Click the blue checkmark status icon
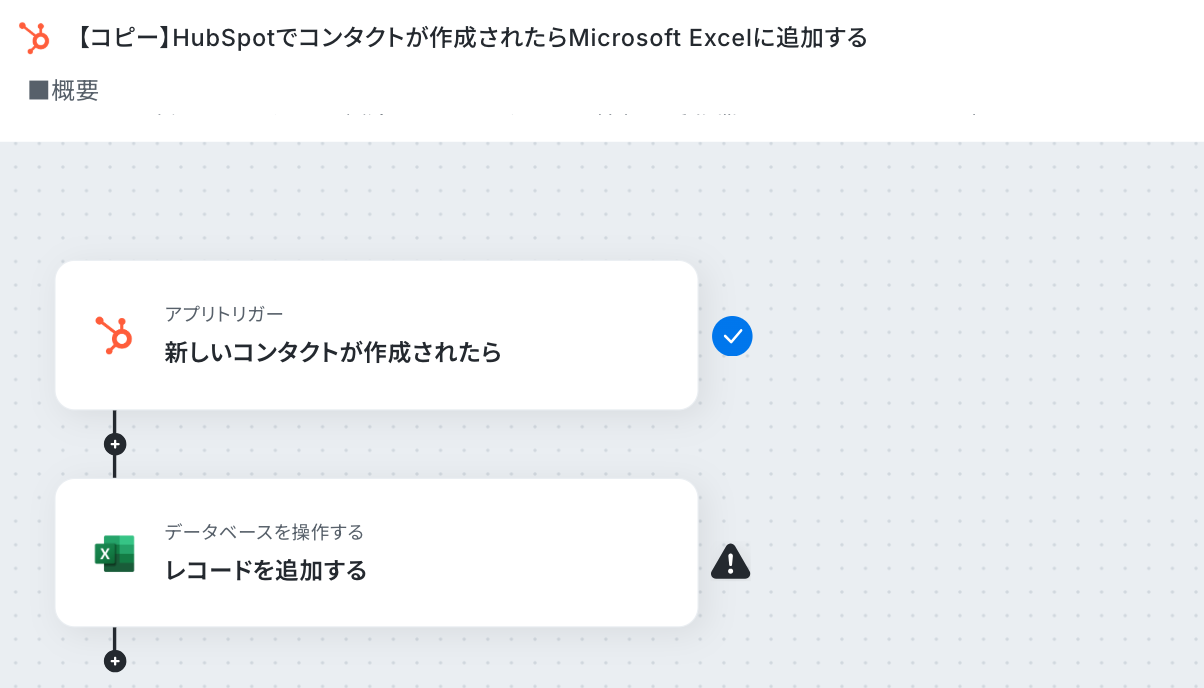Image resolution: width=1204 pixels, height=688 pixels. pos(732,336)
